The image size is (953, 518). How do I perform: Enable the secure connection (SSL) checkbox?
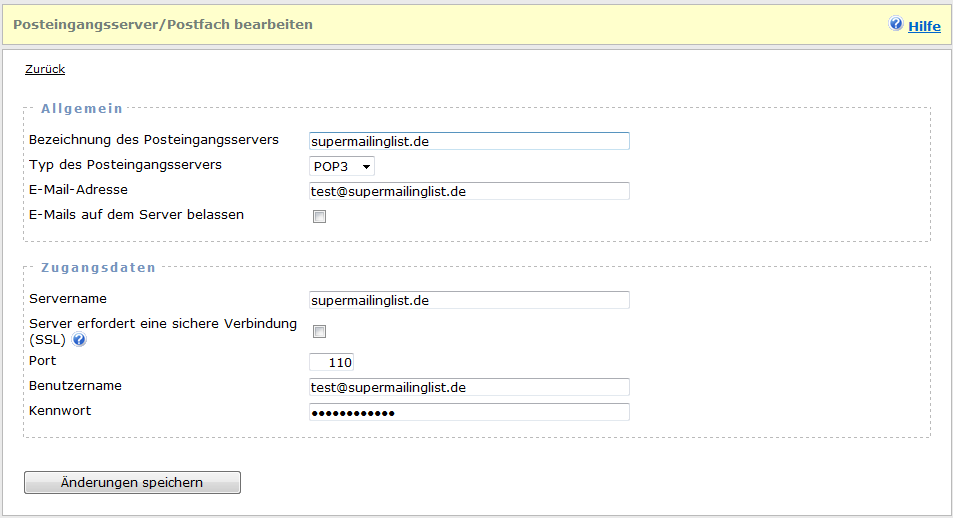(320, 331)
